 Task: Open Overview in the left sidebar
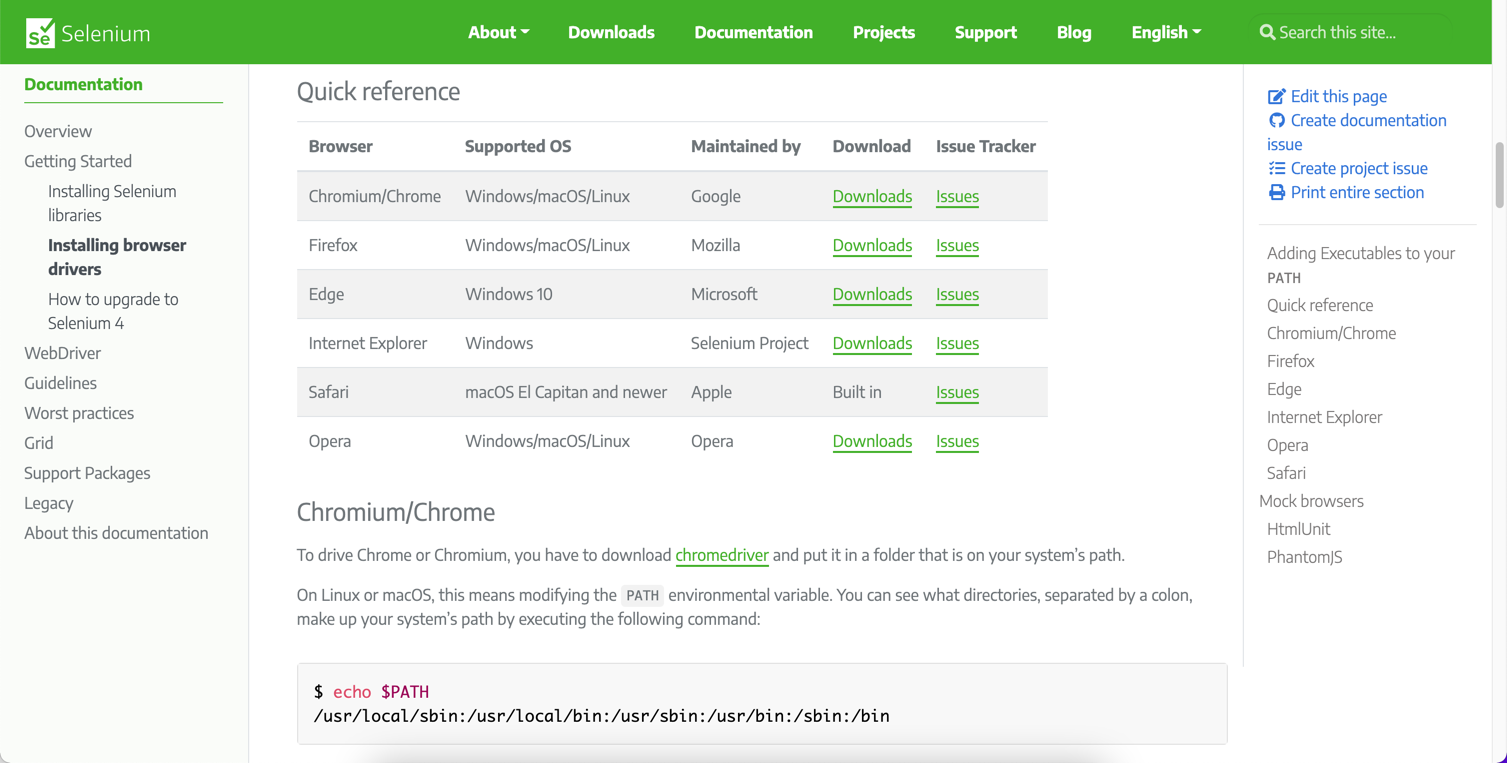tap(58, 131)
